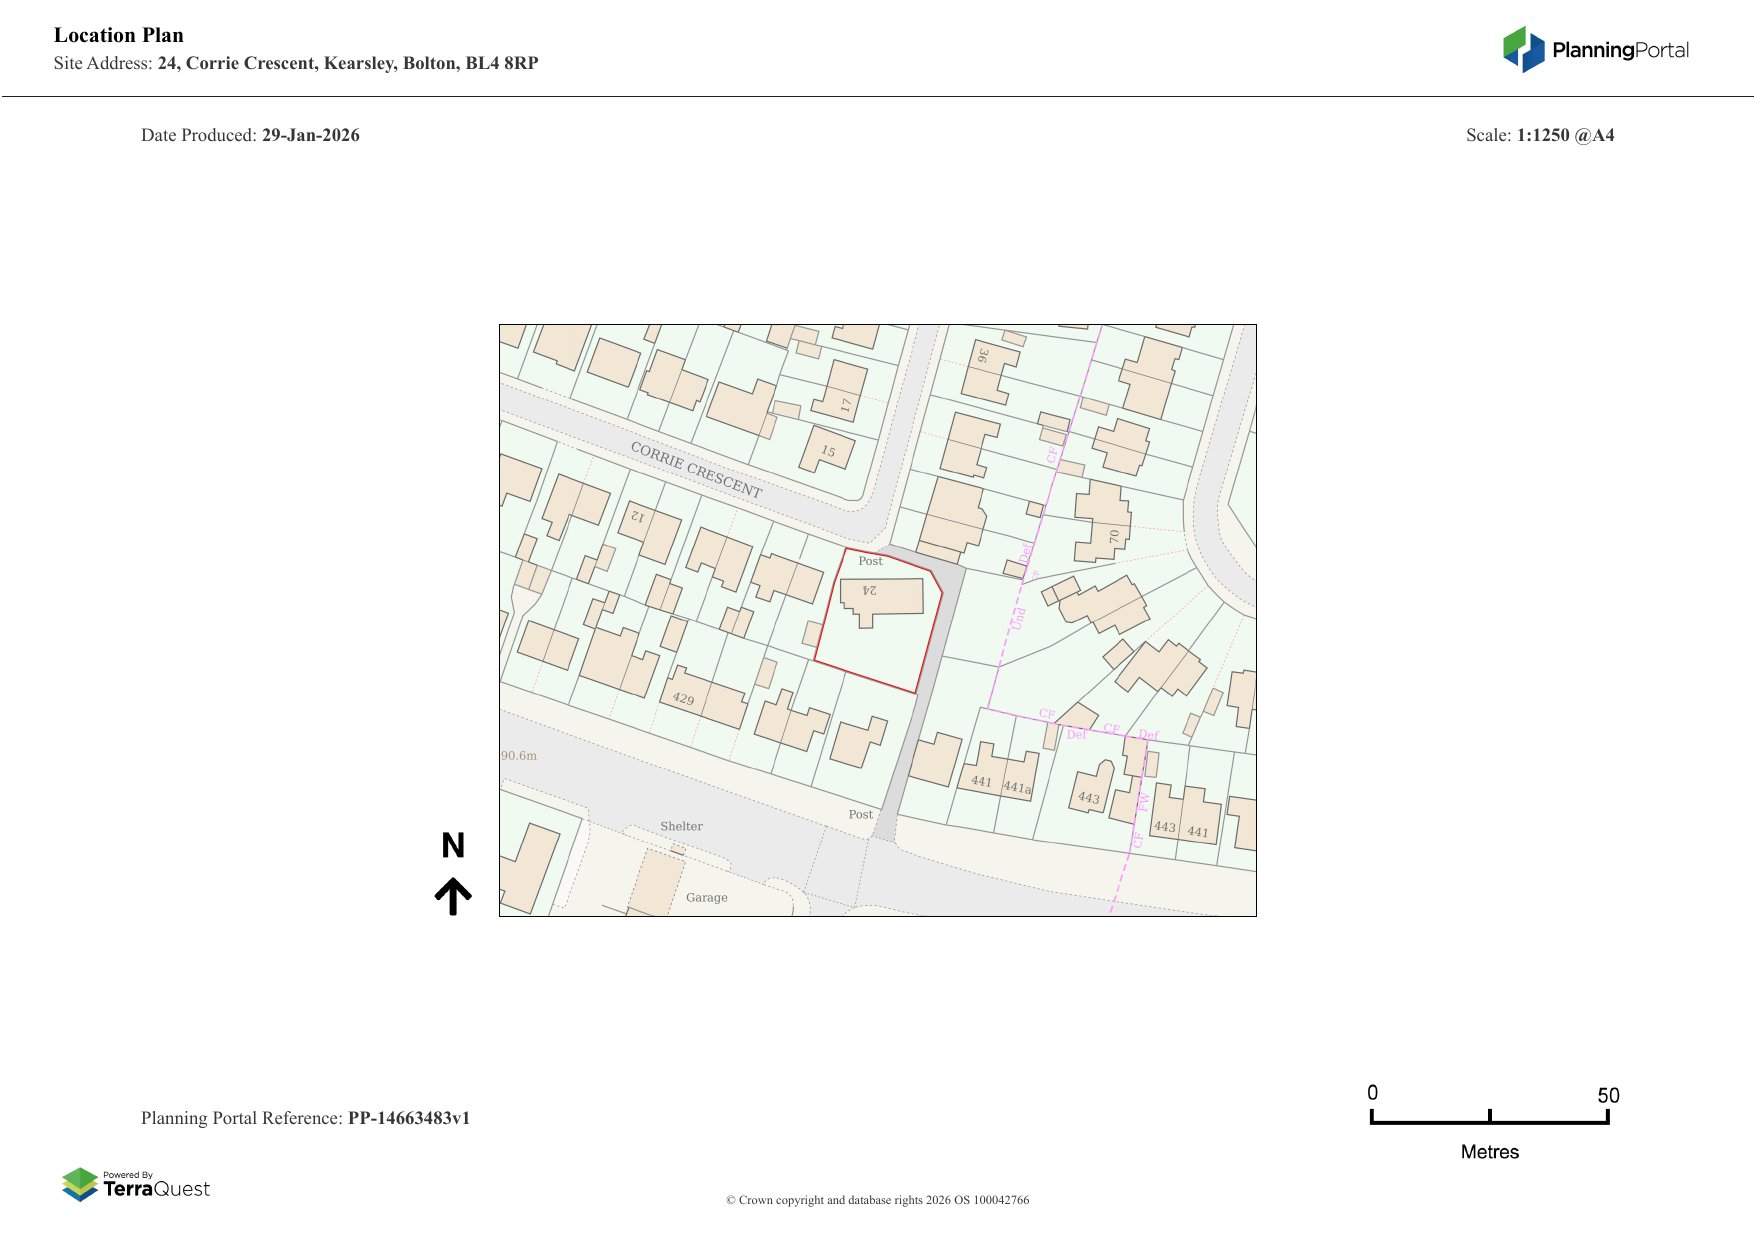Click the TerraQuest layered logo icon
Screen dimensions: 1754x1241
pos(80,1184)
